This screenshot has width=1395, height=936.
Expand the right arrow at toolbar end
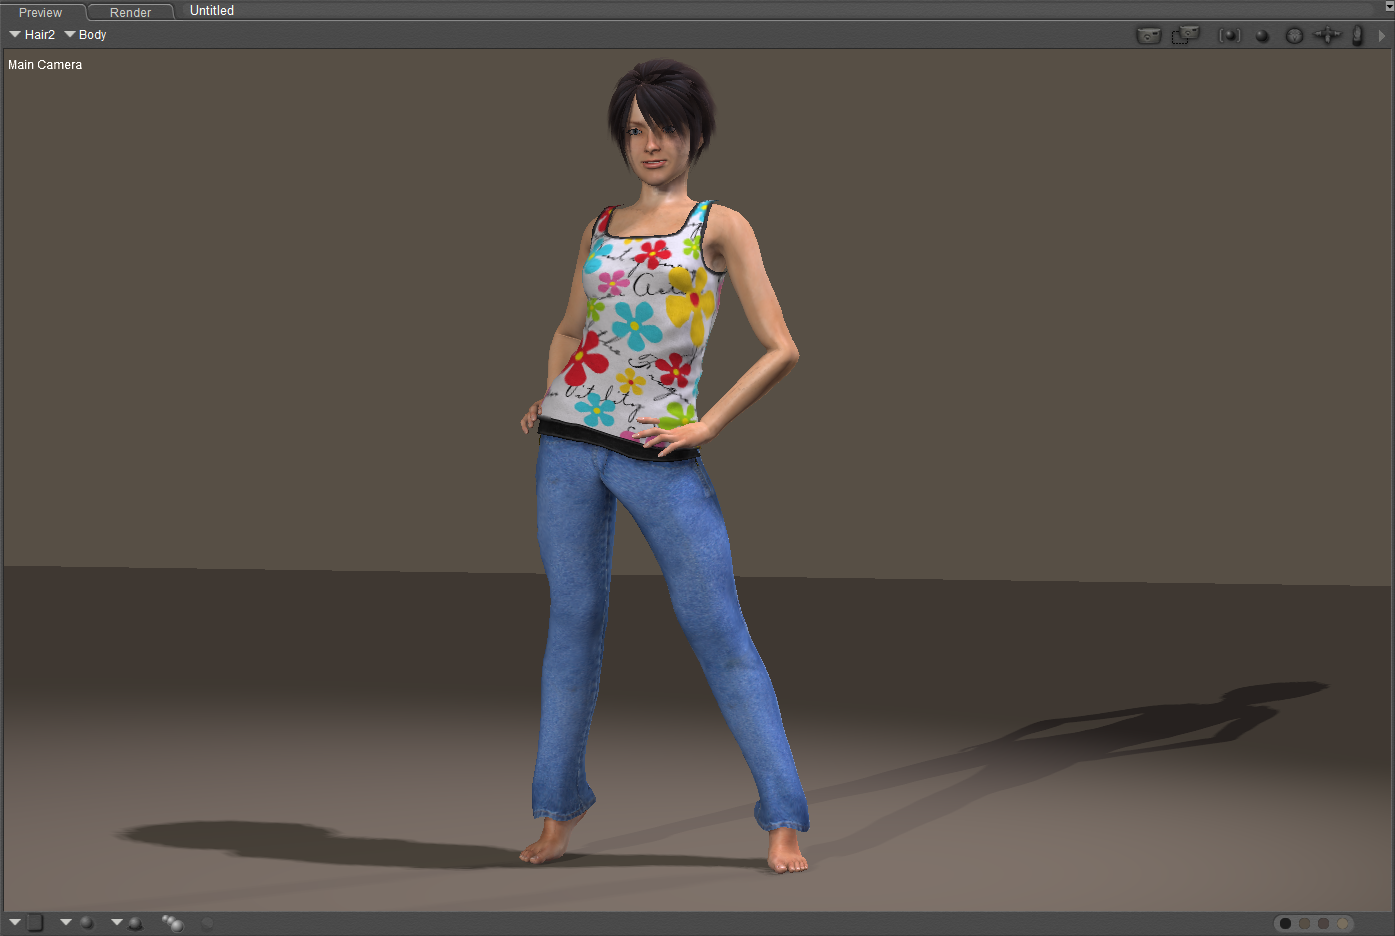1382,35
